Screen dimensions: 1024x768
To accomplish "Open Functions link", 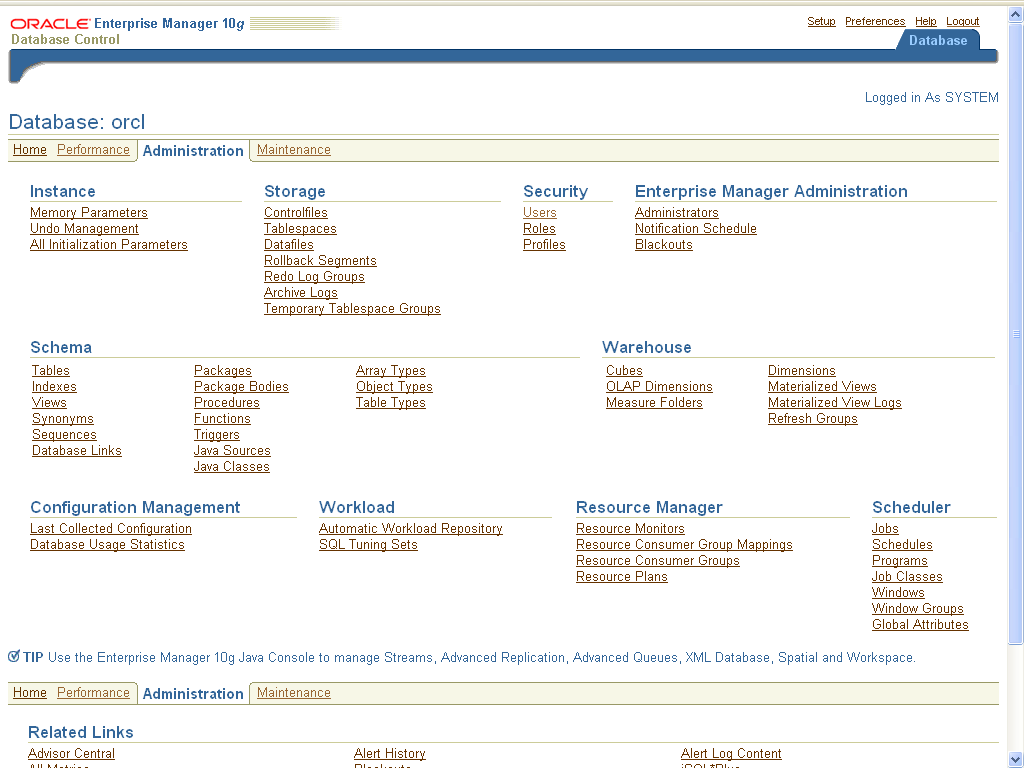I will [x=222, y=419].
